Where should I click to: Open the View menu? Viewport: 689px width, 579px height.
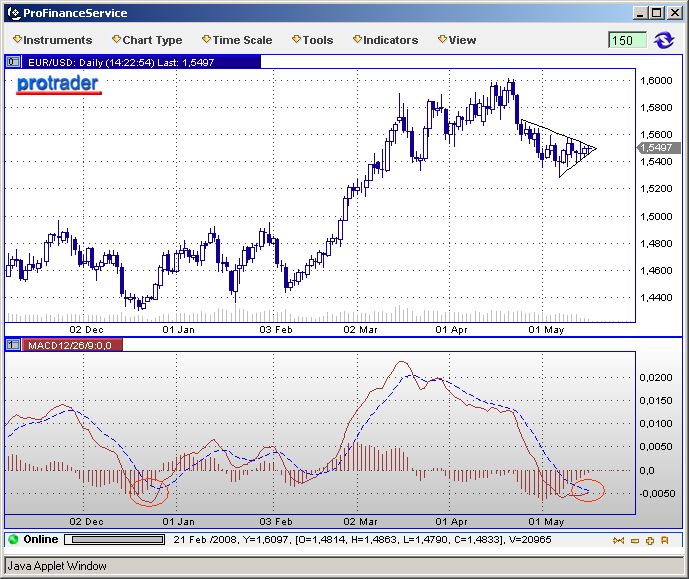point(457,40)
